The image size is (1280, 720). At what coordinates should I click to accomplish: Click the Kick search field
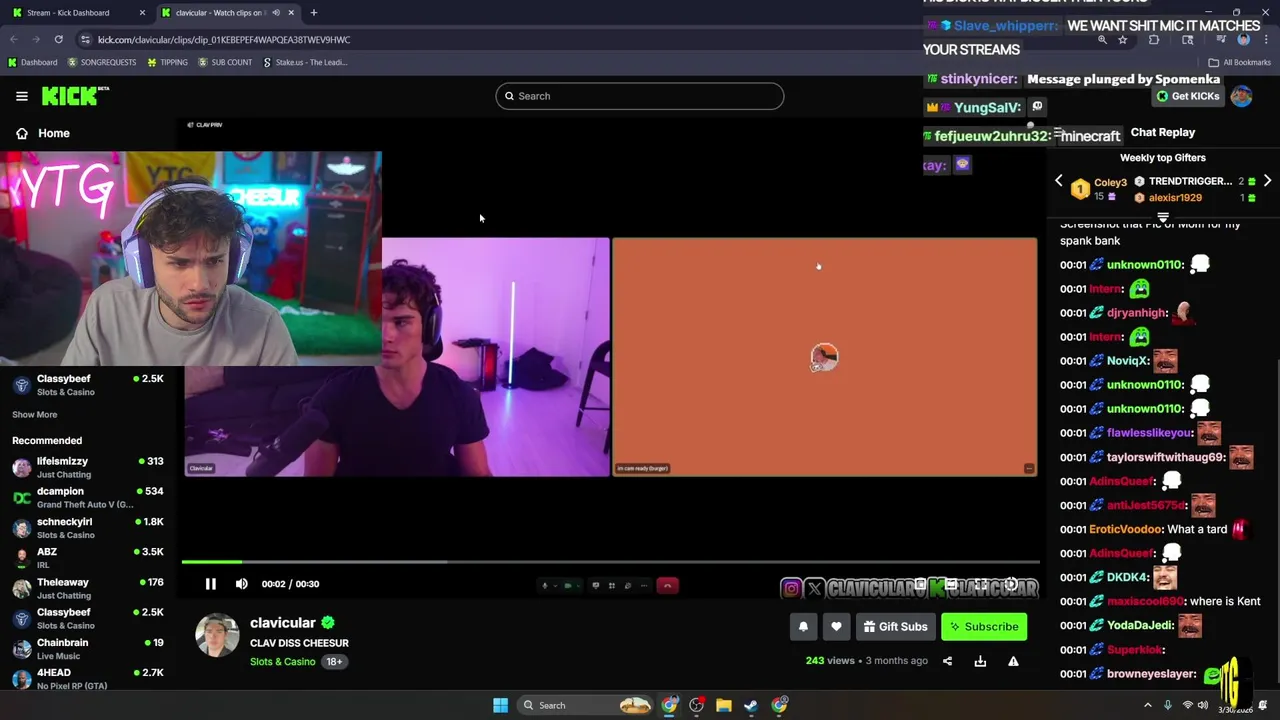tap(640, 96)
